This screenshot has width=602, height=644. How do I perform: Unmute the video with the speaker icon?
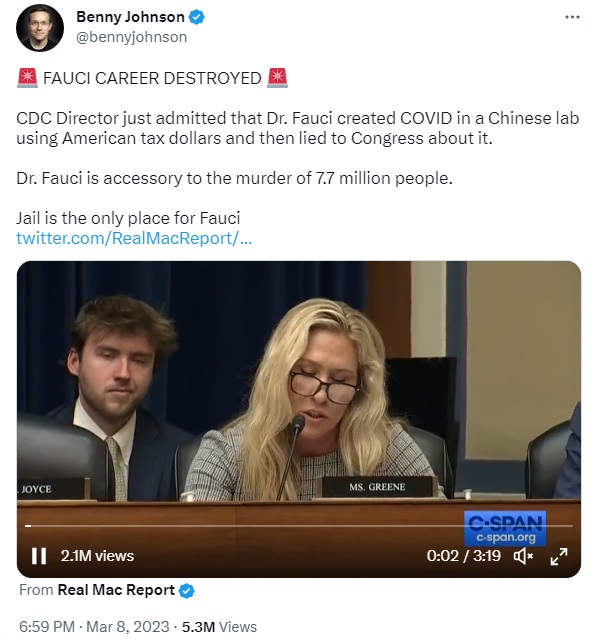[523, 556]
